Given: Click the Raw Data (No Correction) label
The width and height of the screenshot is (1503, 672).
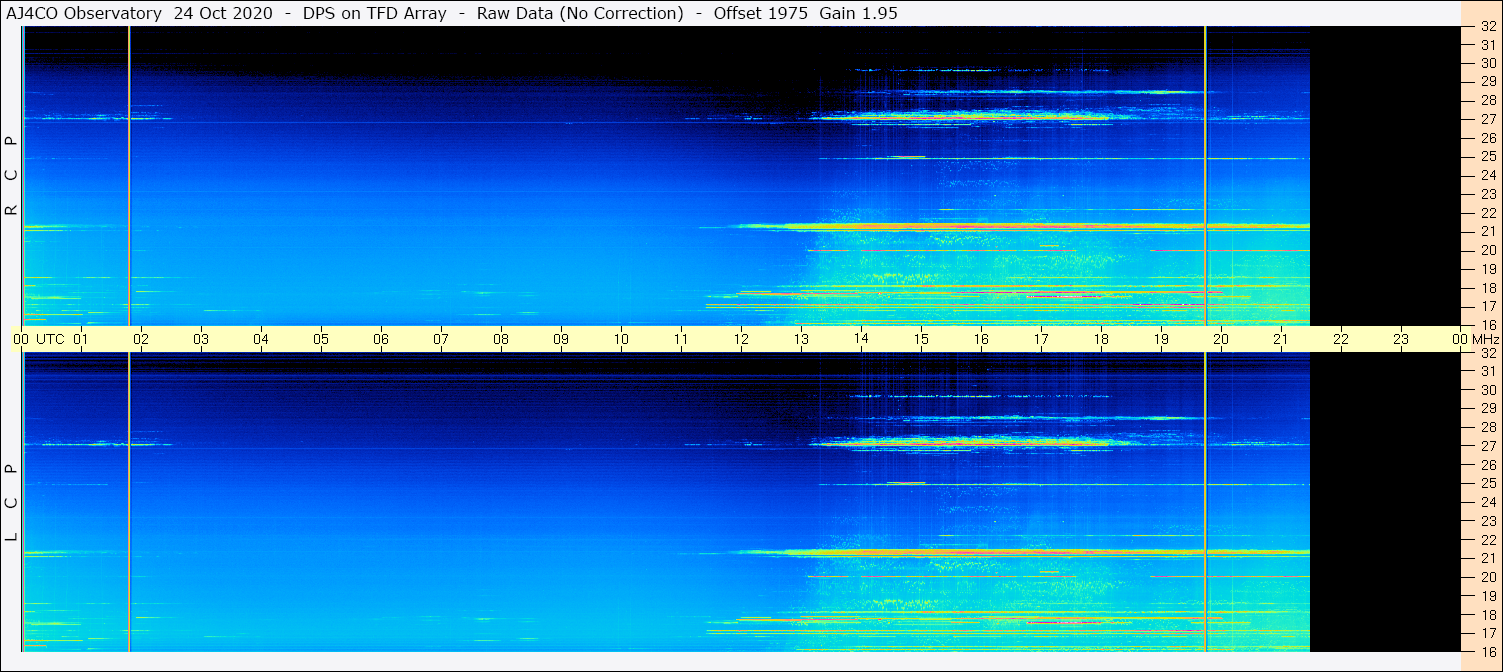Looking at the screenshot, I should coord(580,13).
